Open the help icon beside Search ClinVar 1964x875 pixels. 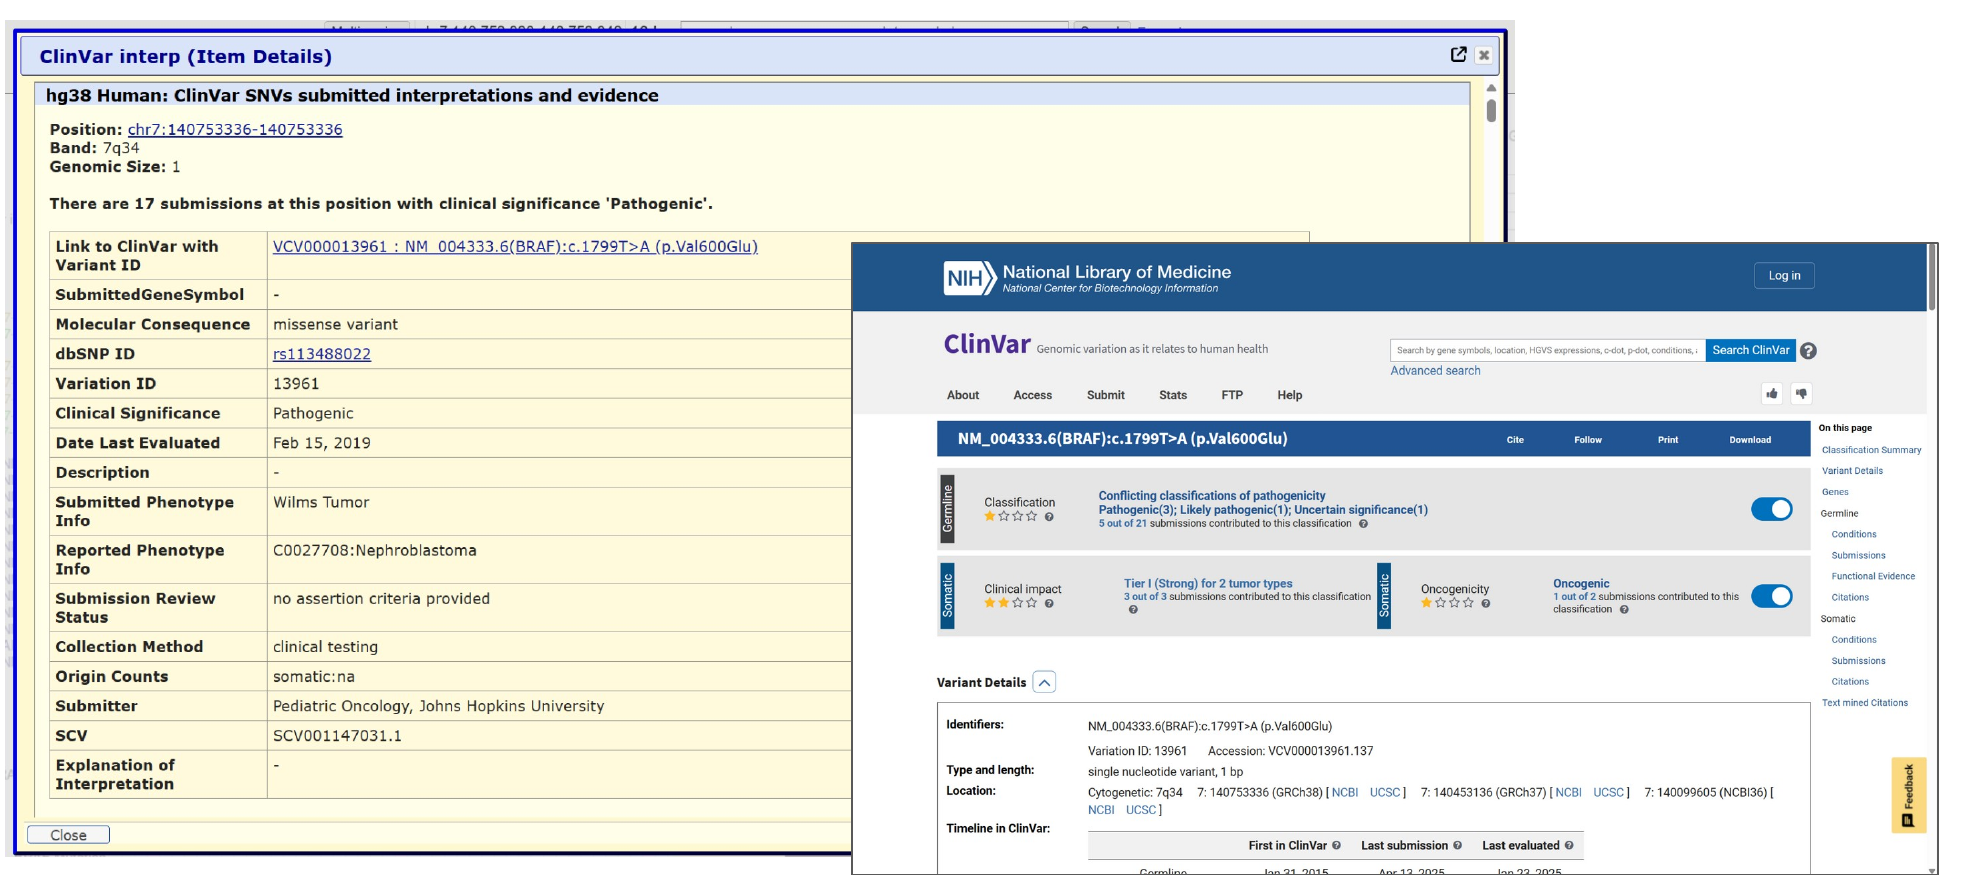tap(1808, 351)
